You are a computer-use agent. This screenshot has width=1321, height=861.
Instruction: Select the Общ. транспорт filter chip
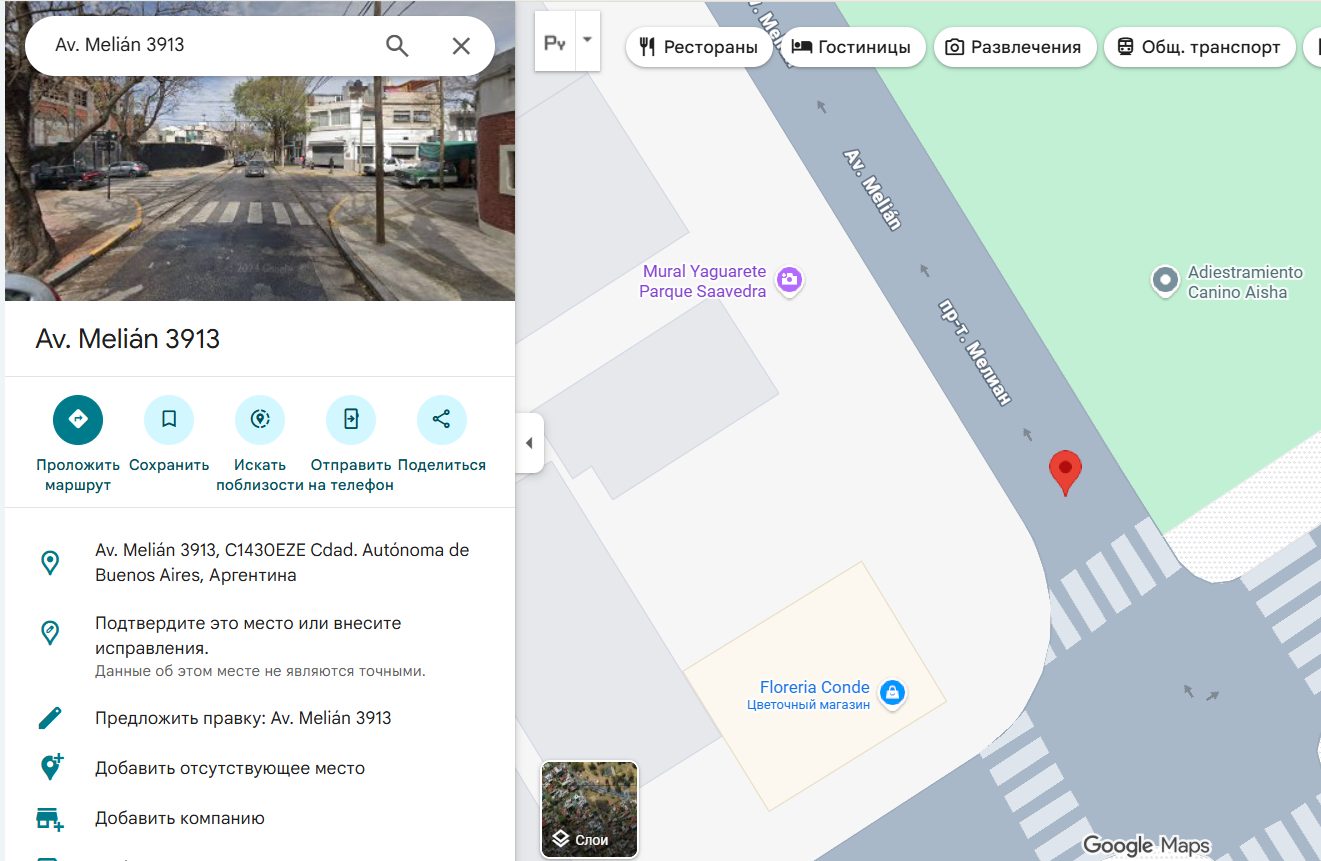[x=1199, y=47]
